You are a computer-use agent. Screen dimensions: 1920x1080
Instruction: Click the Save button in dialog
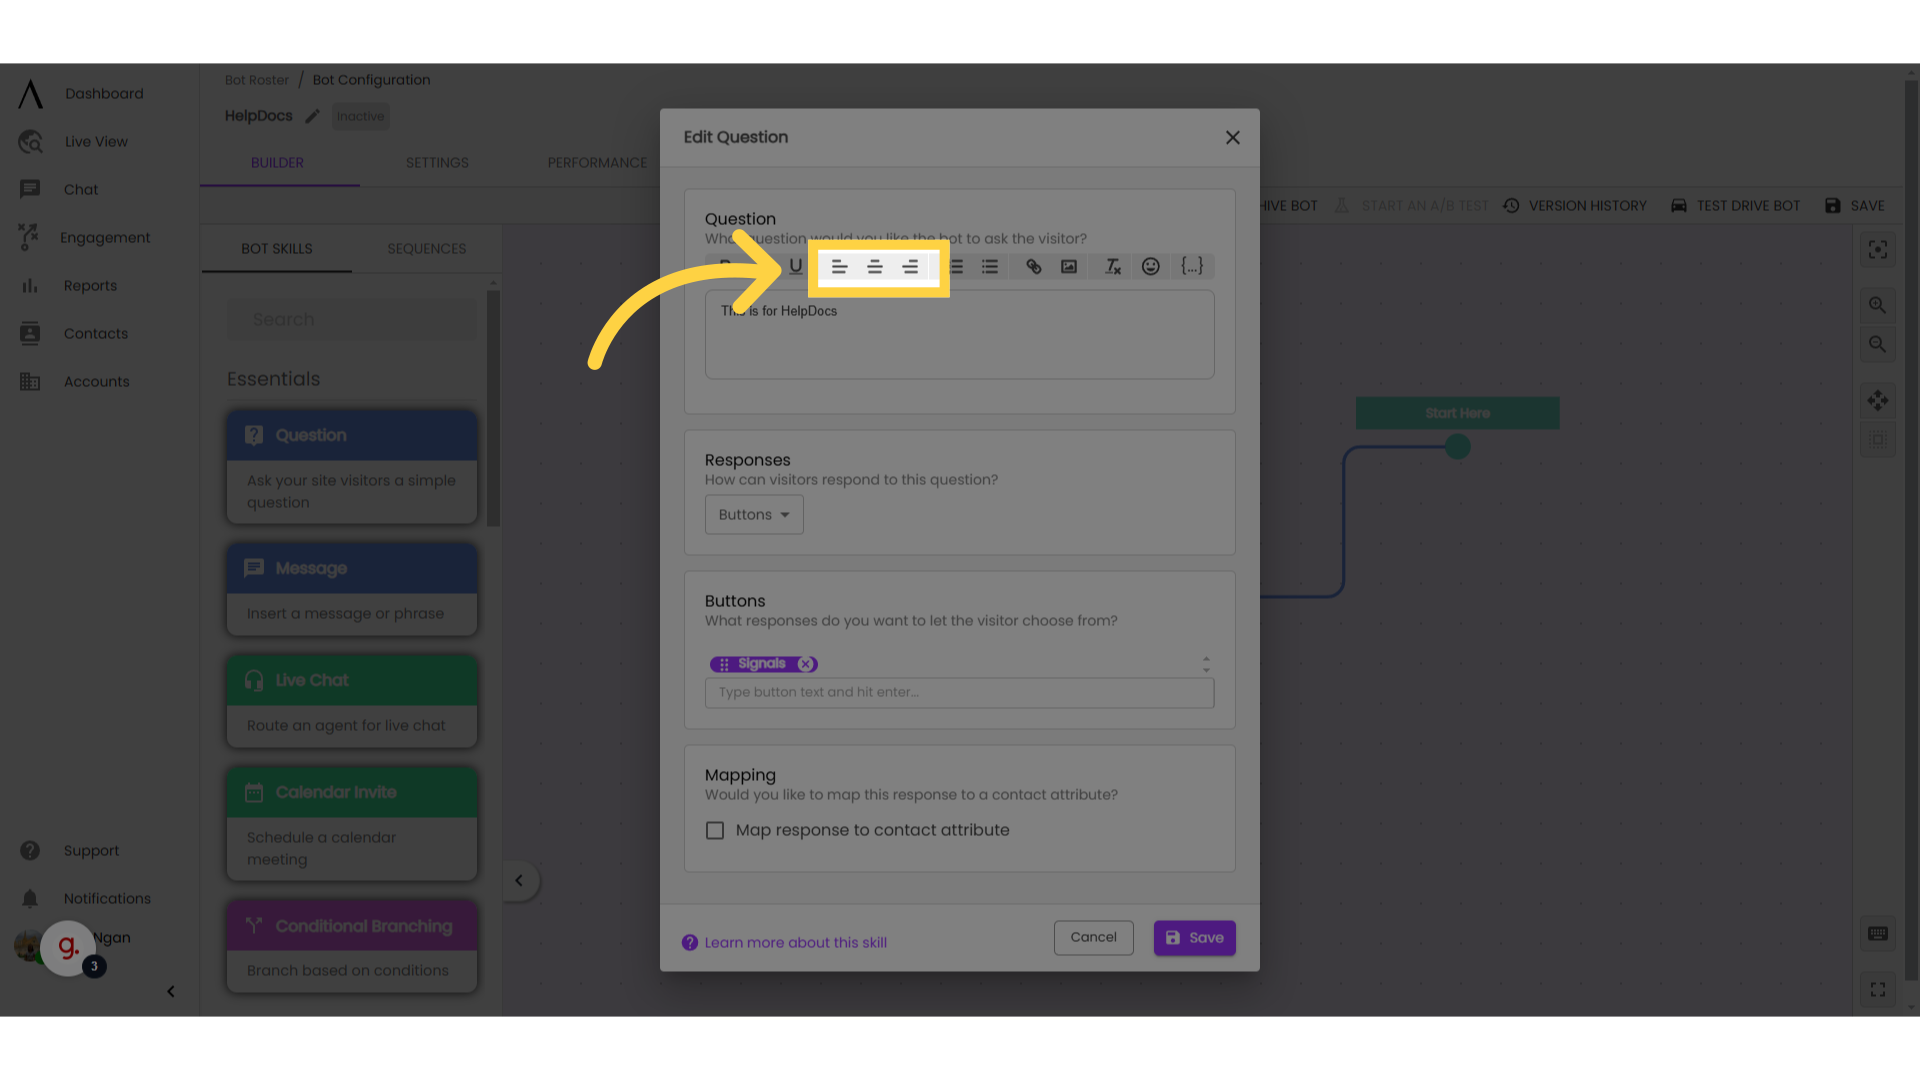coord(1193,938)
